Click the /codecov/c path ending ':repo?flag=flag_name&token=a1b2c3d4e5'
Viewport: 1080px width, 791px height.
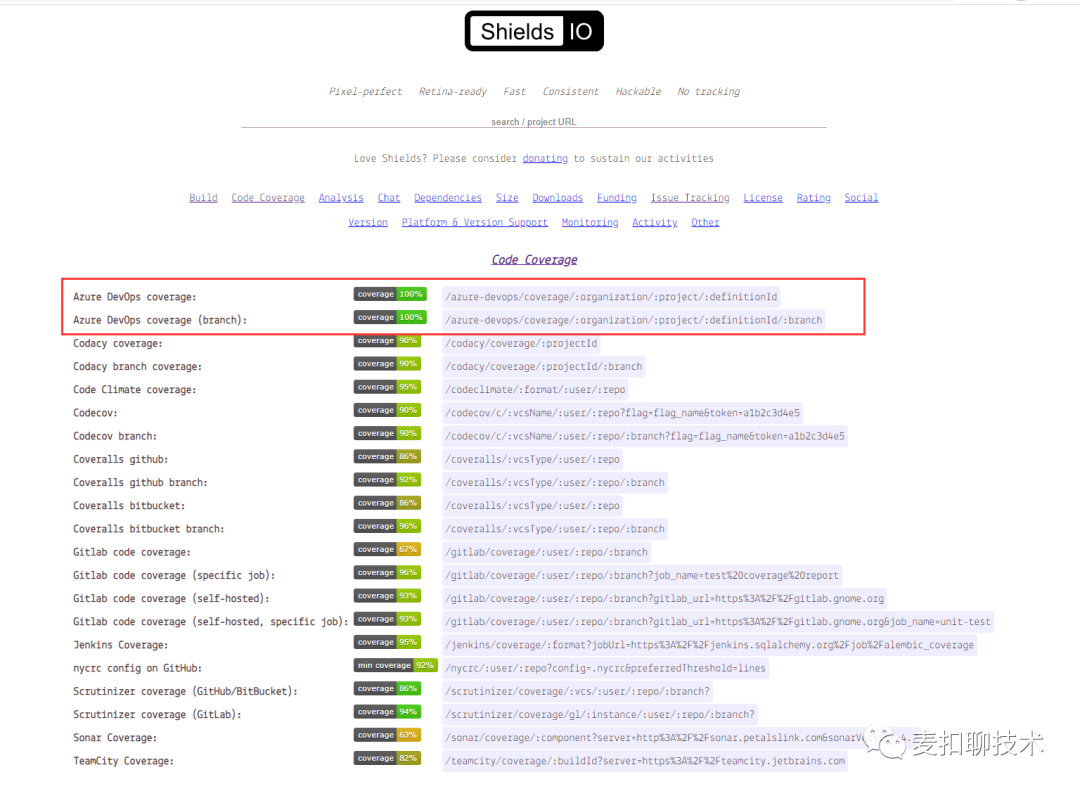(623, 413)
